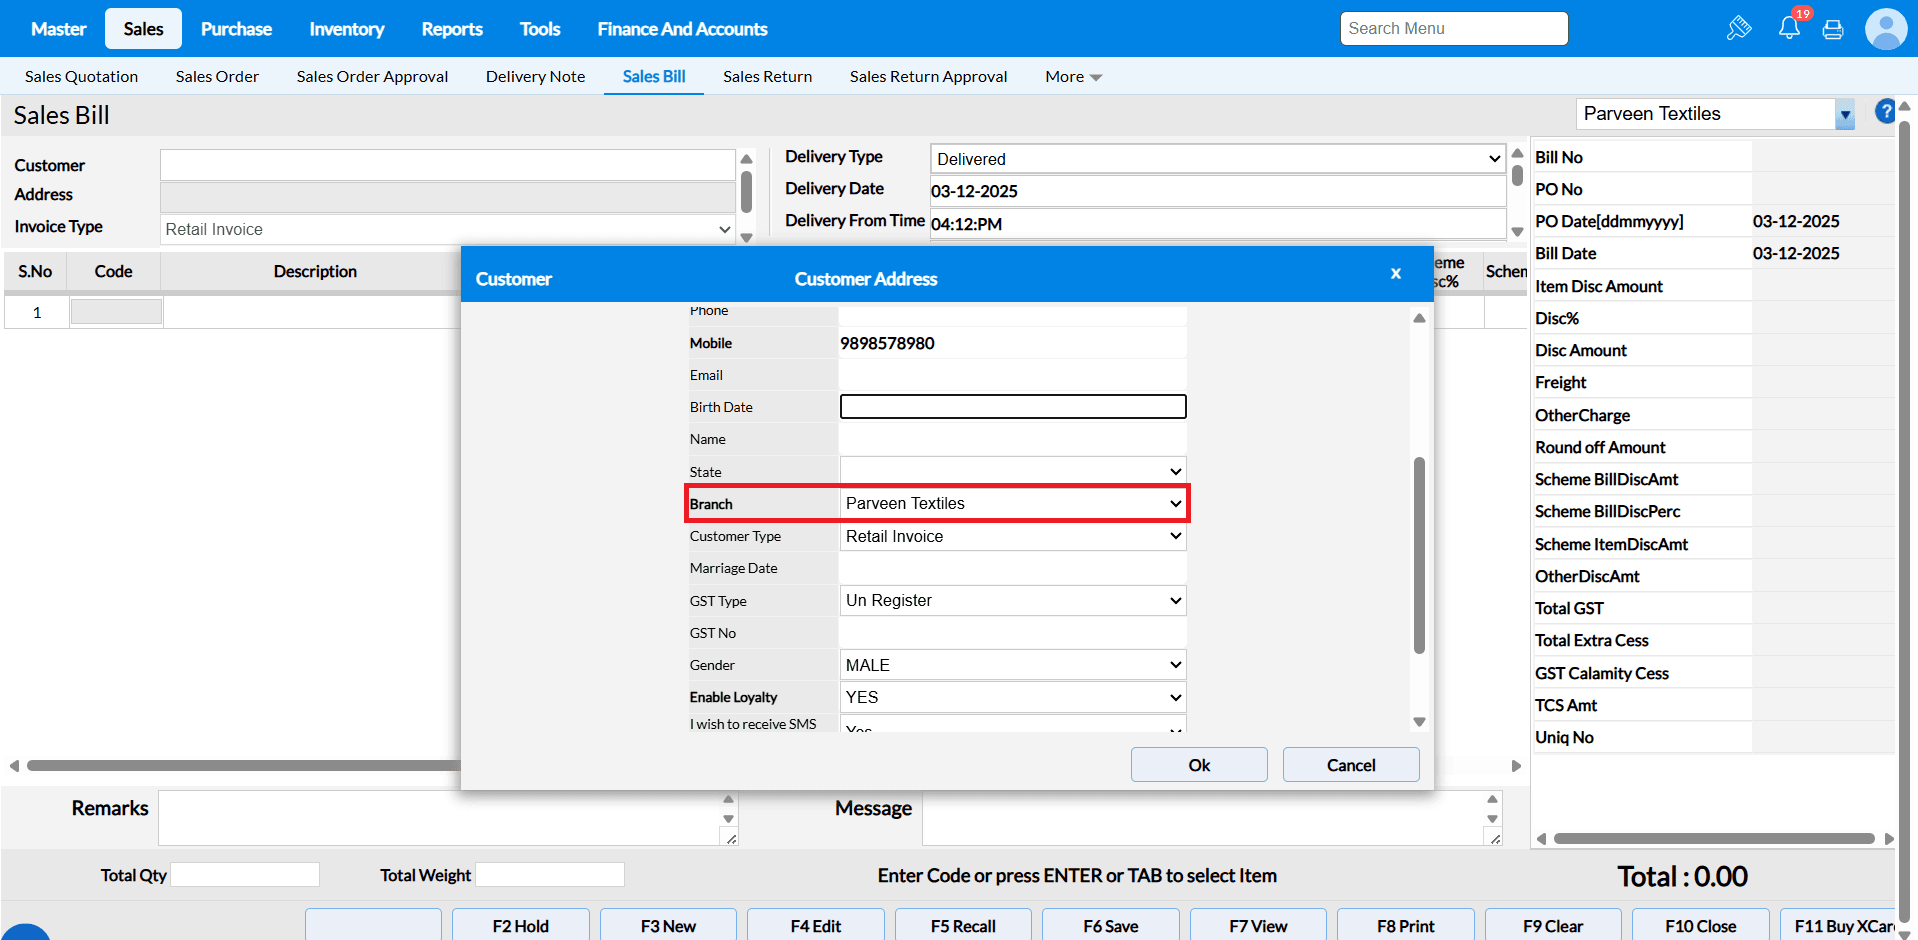Click the printer icon in header
Screen dimensions: 1918x940
point(1833,29)
